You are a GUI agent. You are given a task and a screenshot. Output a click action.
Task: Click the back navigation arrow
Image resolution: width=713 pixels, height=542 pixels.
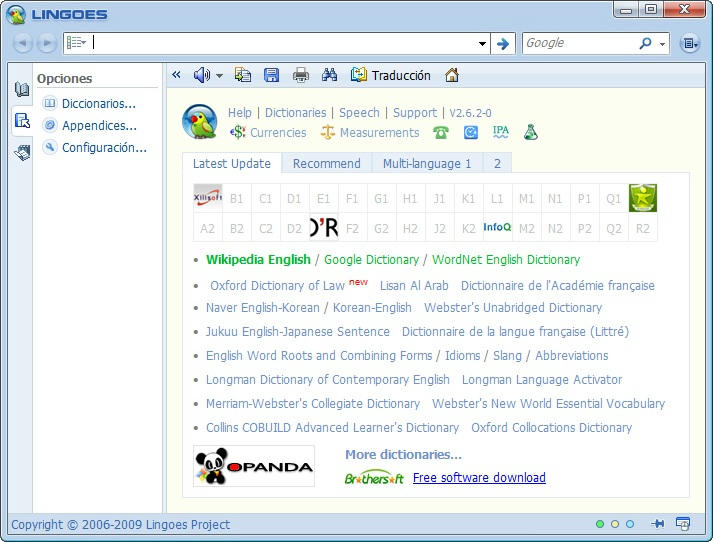click(22, 44)
